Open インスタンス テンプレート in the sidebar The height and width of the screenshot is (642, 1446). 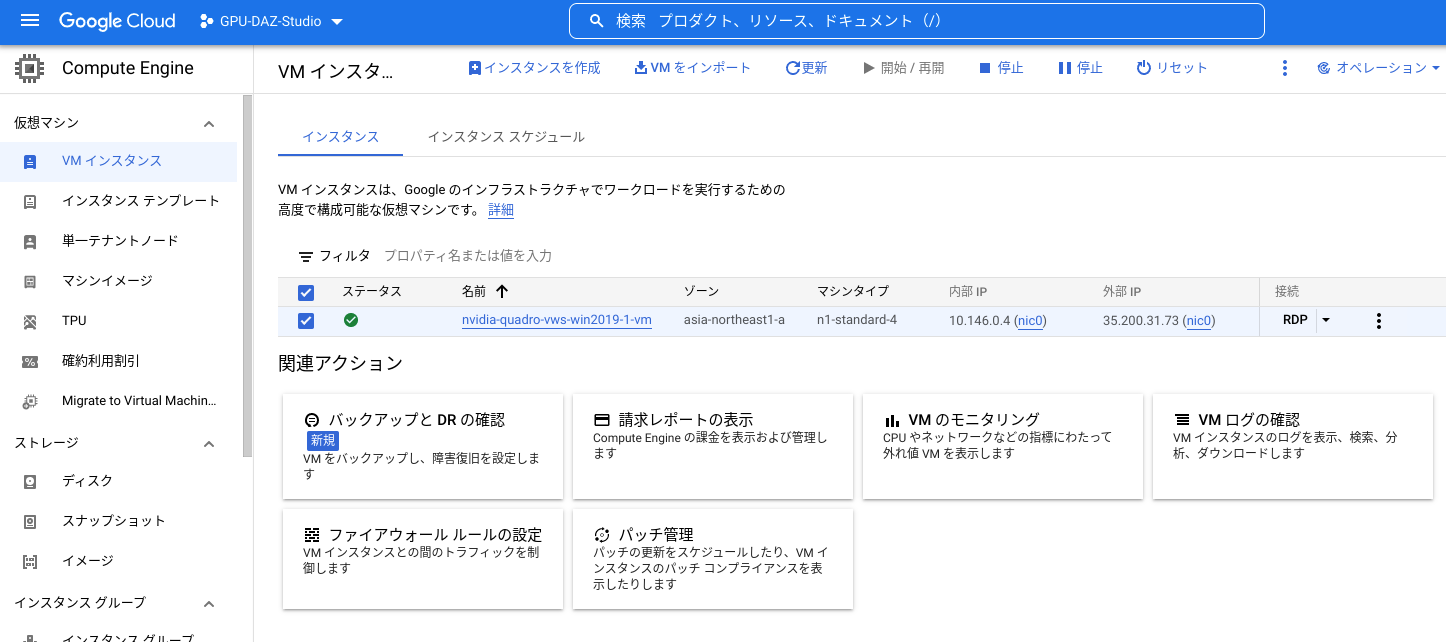118,201
